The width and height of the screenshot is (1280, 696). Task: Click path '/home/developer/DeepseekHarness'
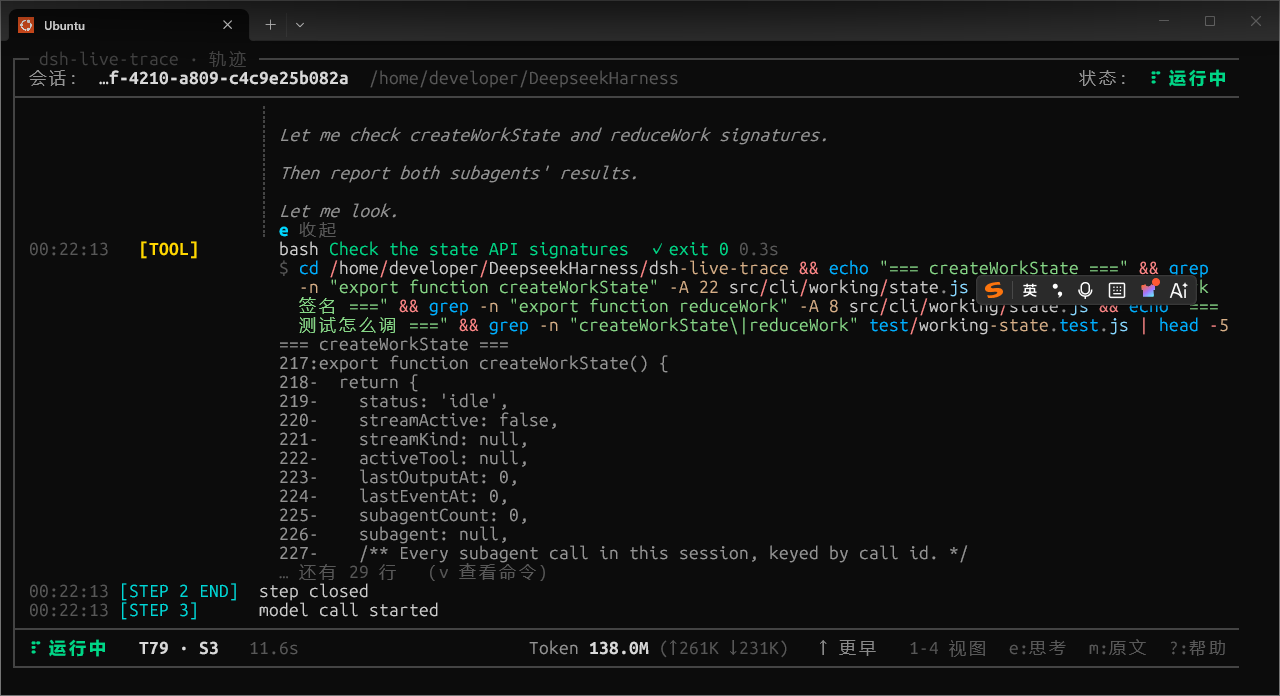pos(524,78)
